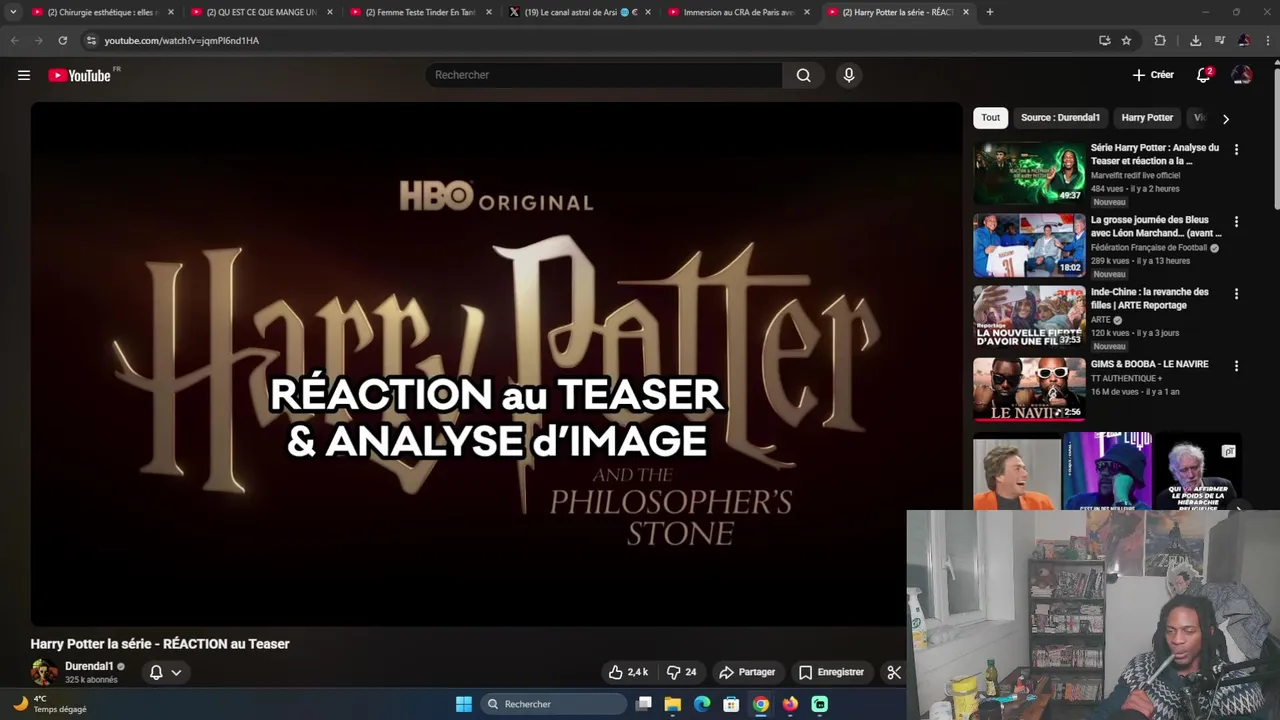Open Chrome profile avatar in toolbar
1280x720 pixels.
(1244, 40)
